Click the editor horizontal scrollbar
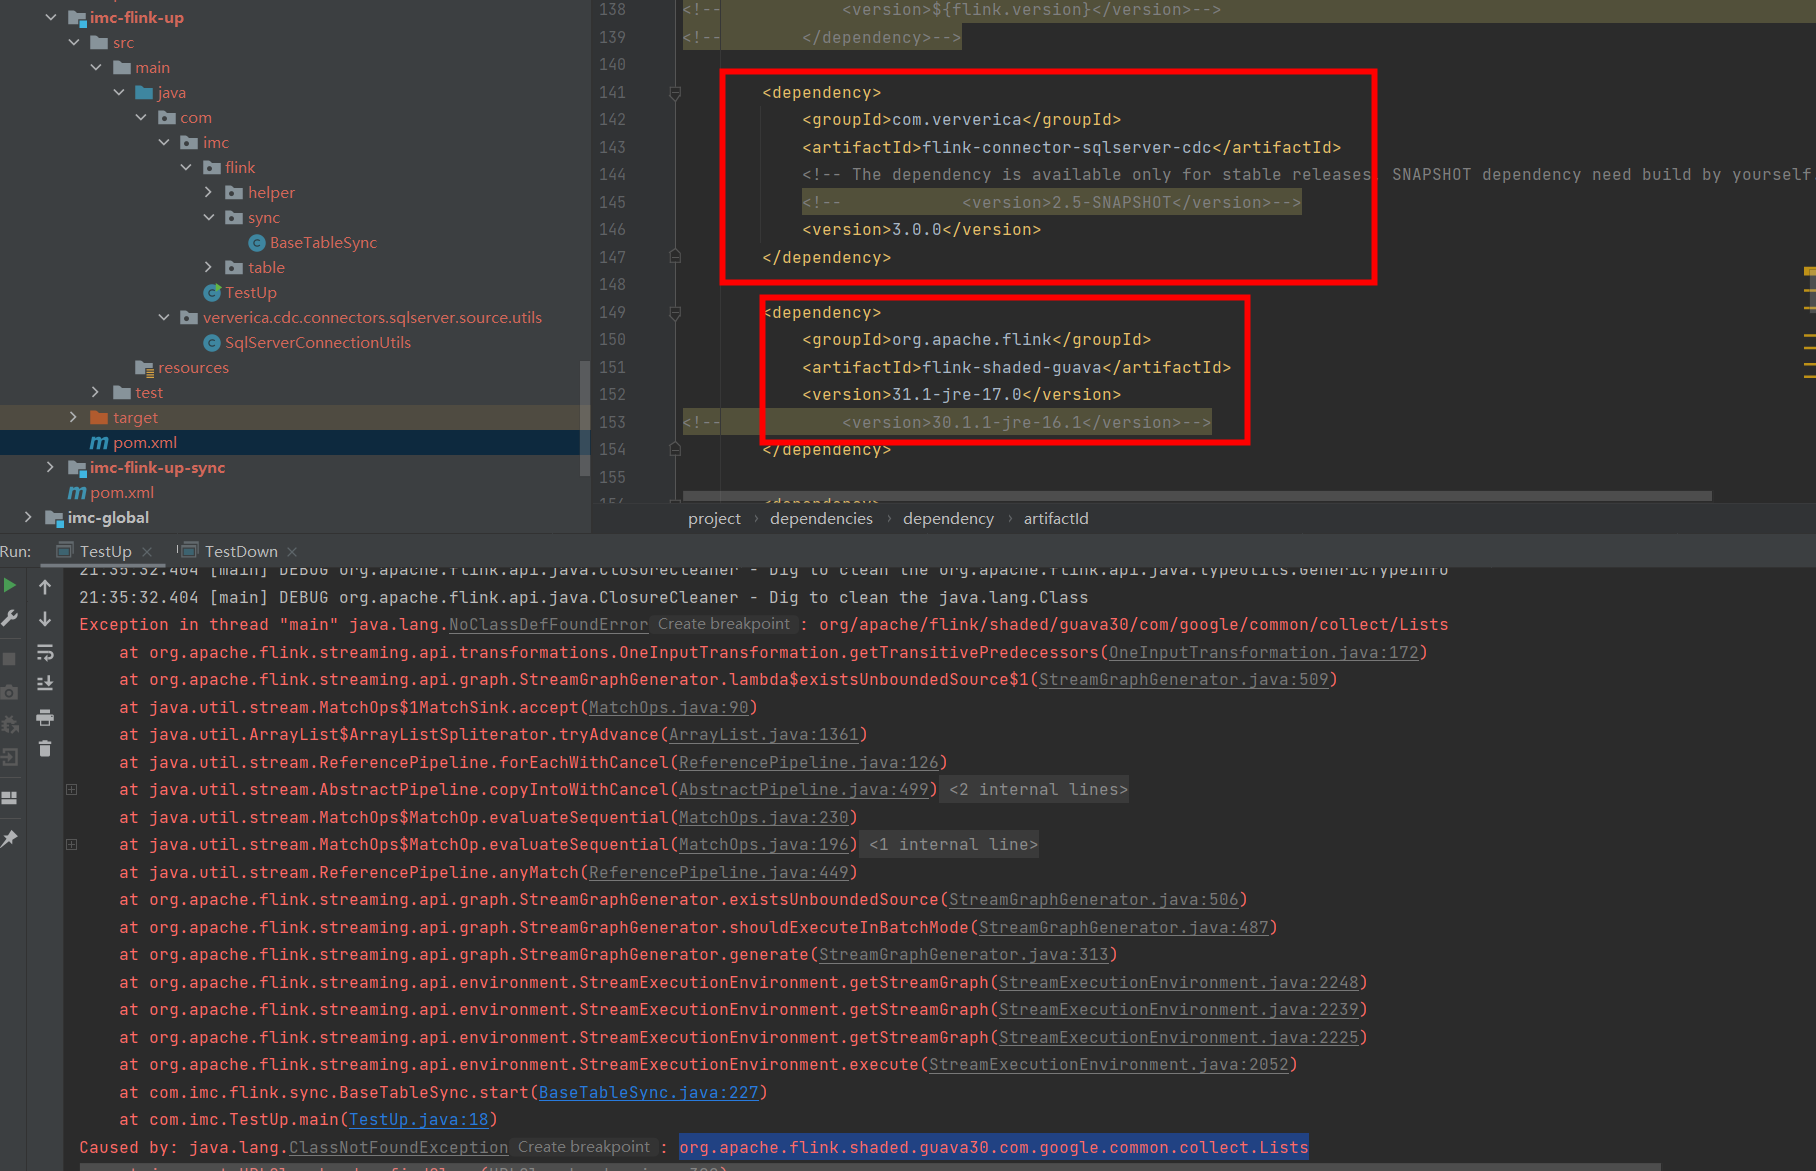 click(x=1197, y=496)
